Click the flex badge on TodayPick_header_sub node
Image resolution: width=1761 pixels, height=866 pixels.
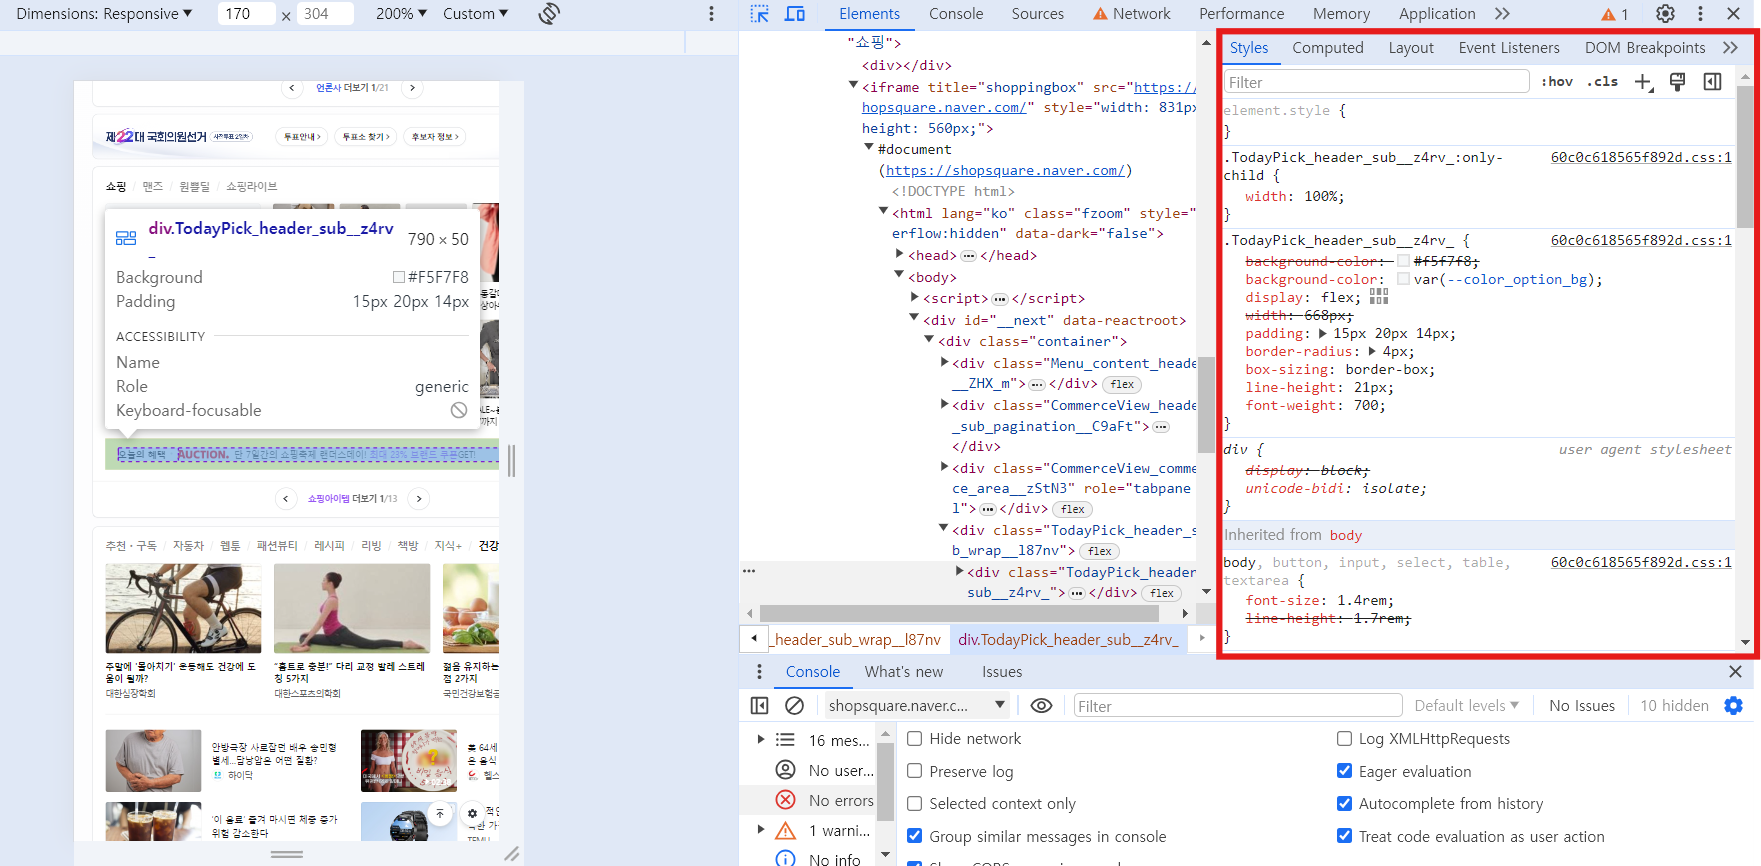coord(1162,593)
